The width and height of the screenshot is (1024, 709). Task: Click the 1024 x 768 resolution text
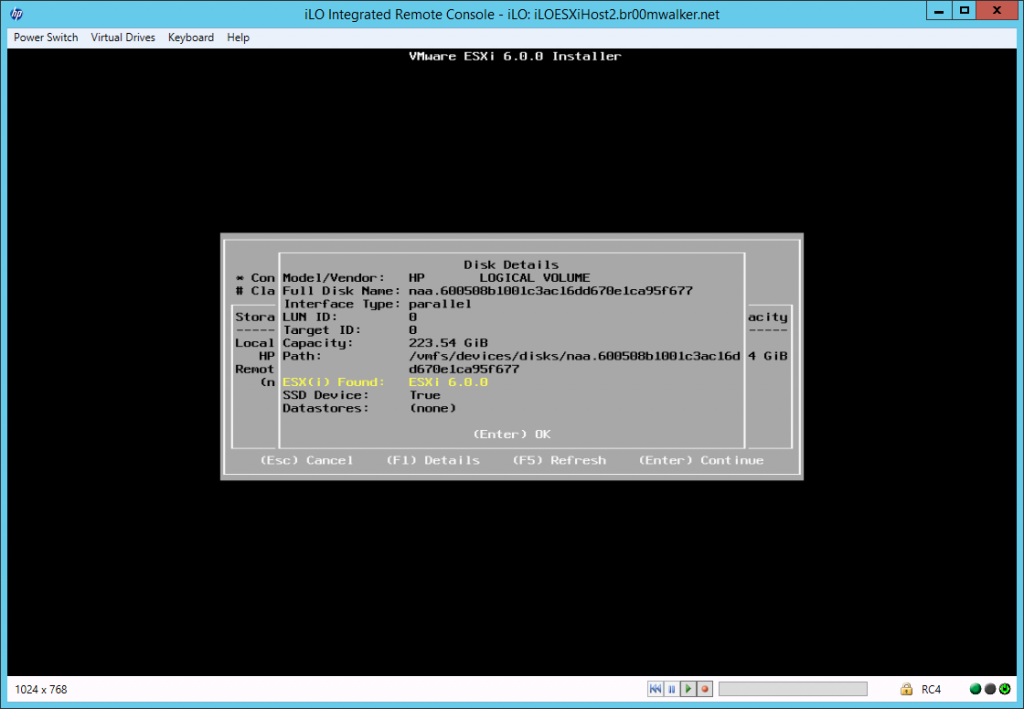pyautogui.click(x=40, y=689)
